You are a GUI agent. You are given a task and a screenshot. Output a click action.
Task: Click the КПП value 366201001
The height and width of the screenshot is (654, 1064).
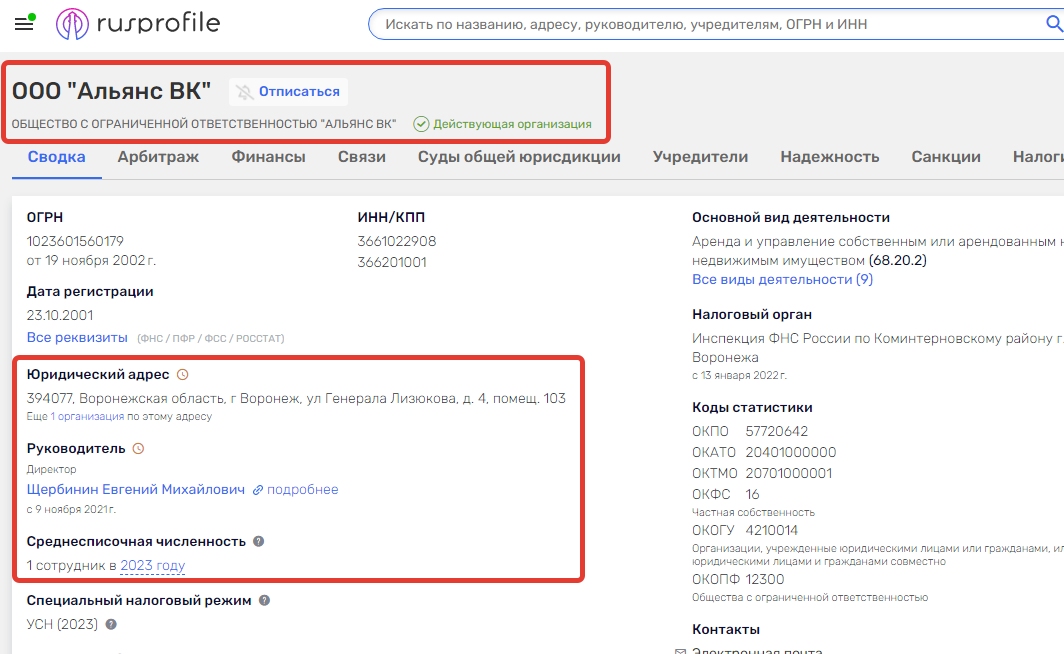pyautogui.click(x=392, y=262)
